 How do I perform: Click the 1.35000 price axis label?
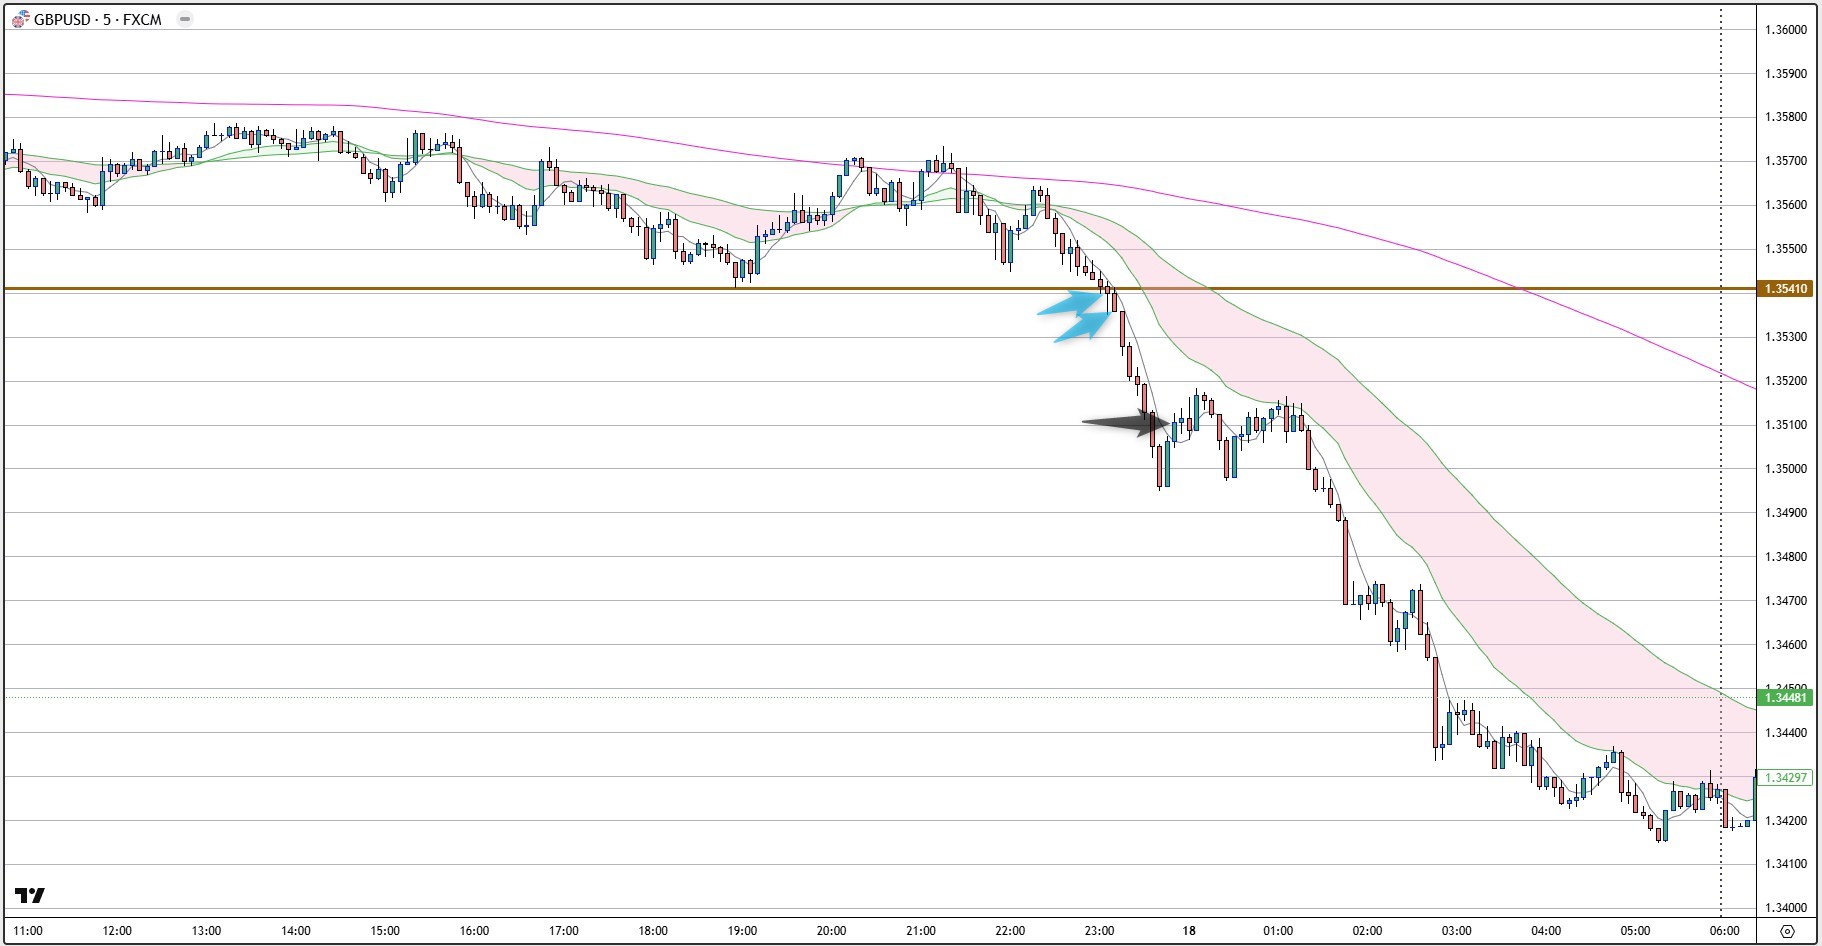tap(1786, 469)
